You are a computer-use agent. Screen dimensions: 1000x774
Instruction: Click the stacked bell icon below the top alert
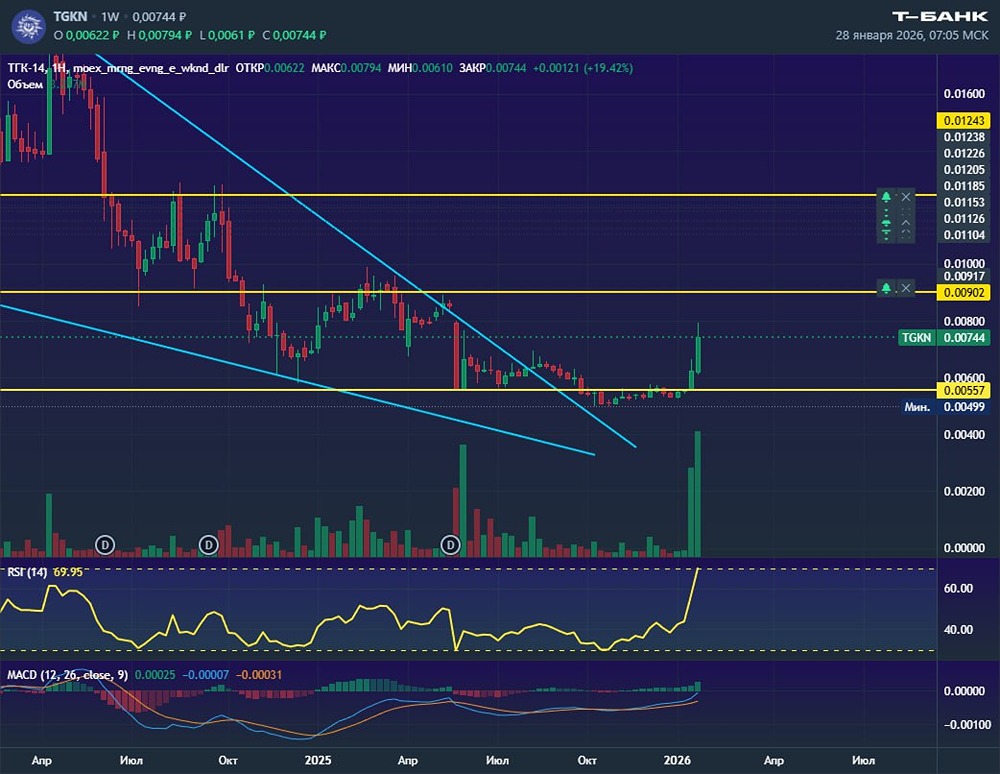886,224
